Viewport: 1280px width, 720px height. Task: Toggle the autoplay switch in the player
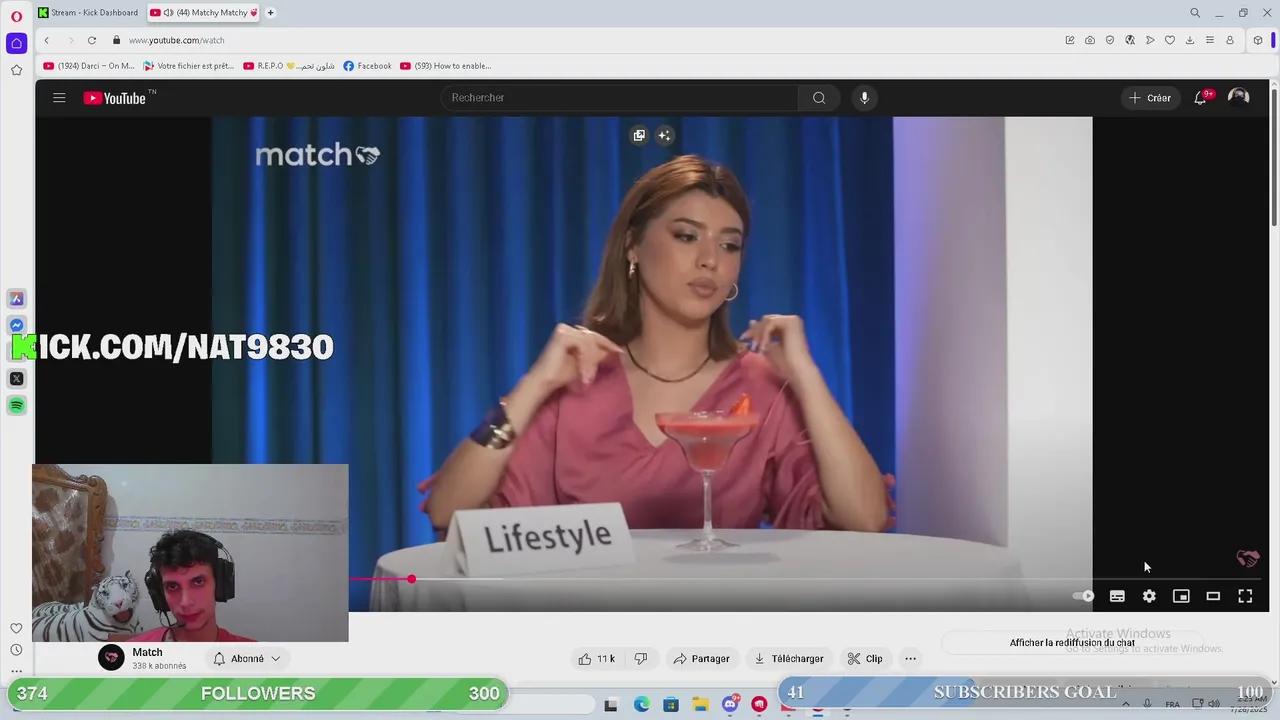[1084, 596]
